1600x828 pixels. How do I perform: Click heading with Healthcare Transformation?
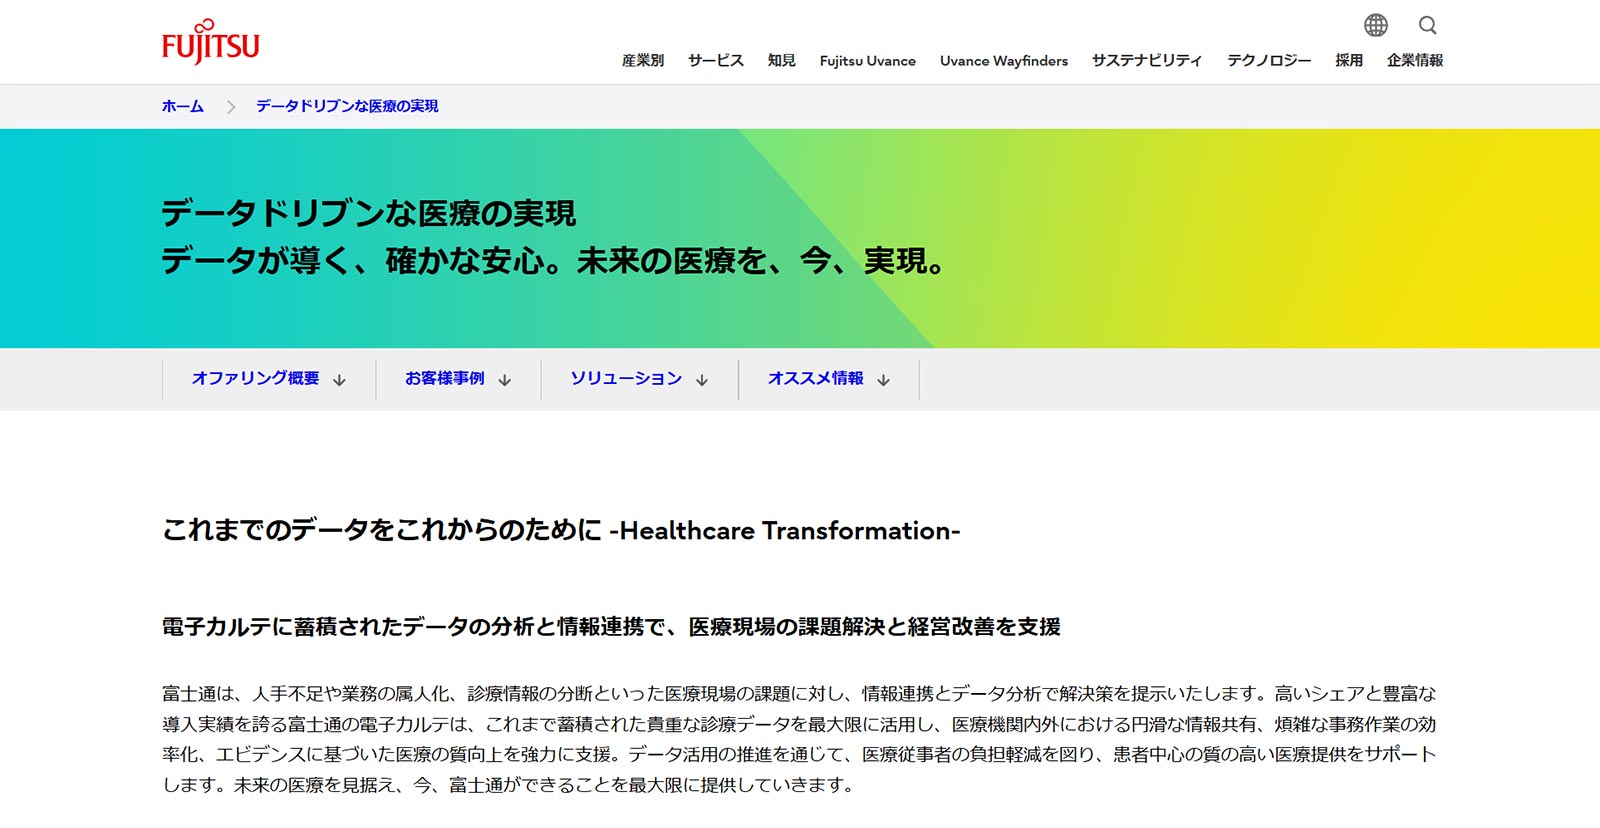pyautogui.click(x=561, y=530)
